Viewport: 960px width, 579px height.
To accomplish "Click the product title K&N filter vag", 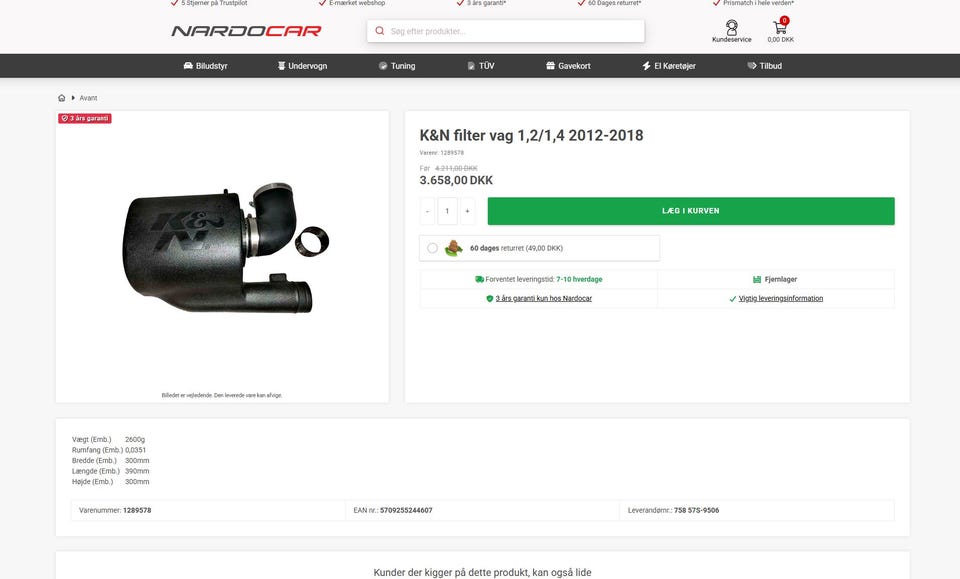I will pyautogui.click(x=531, y=135).
